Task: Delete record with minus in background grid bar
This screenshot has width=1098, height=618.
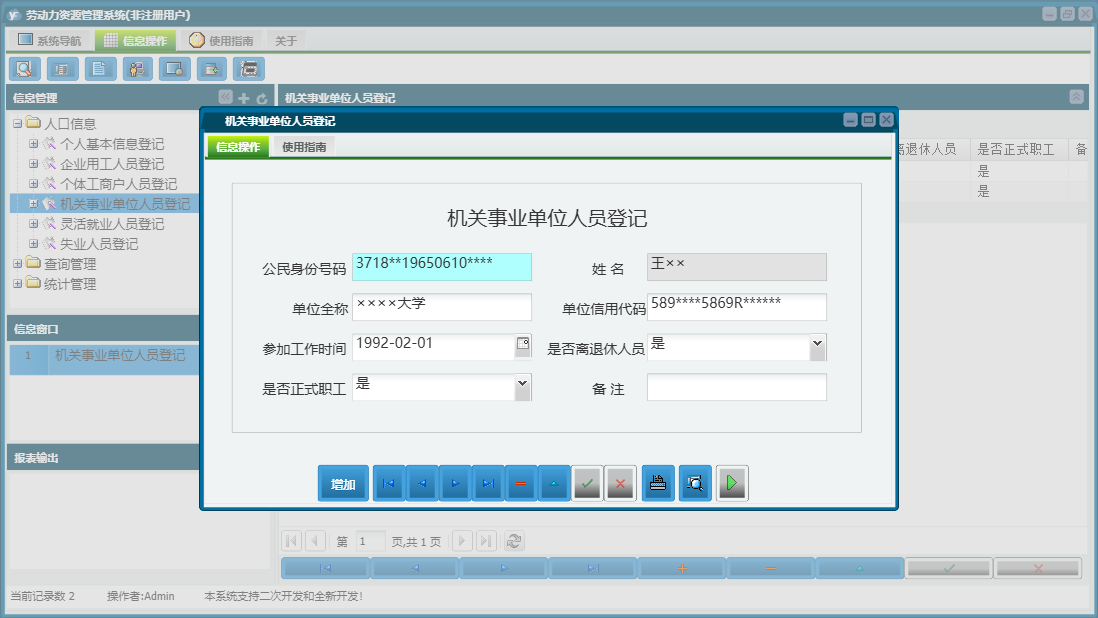Action: (771, 568)
